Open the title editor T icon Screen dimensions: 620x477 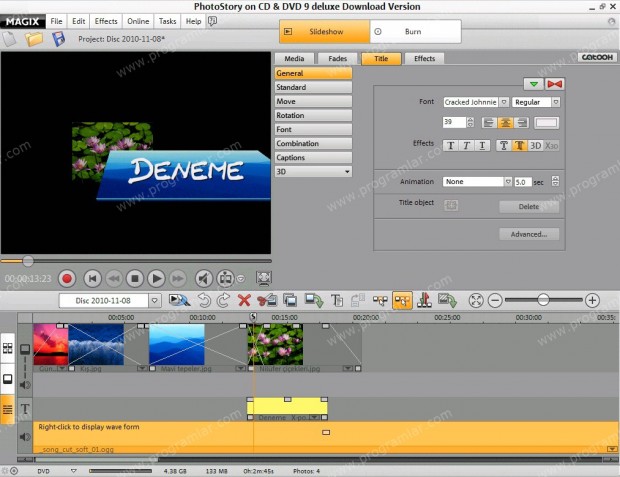(337, 301)
